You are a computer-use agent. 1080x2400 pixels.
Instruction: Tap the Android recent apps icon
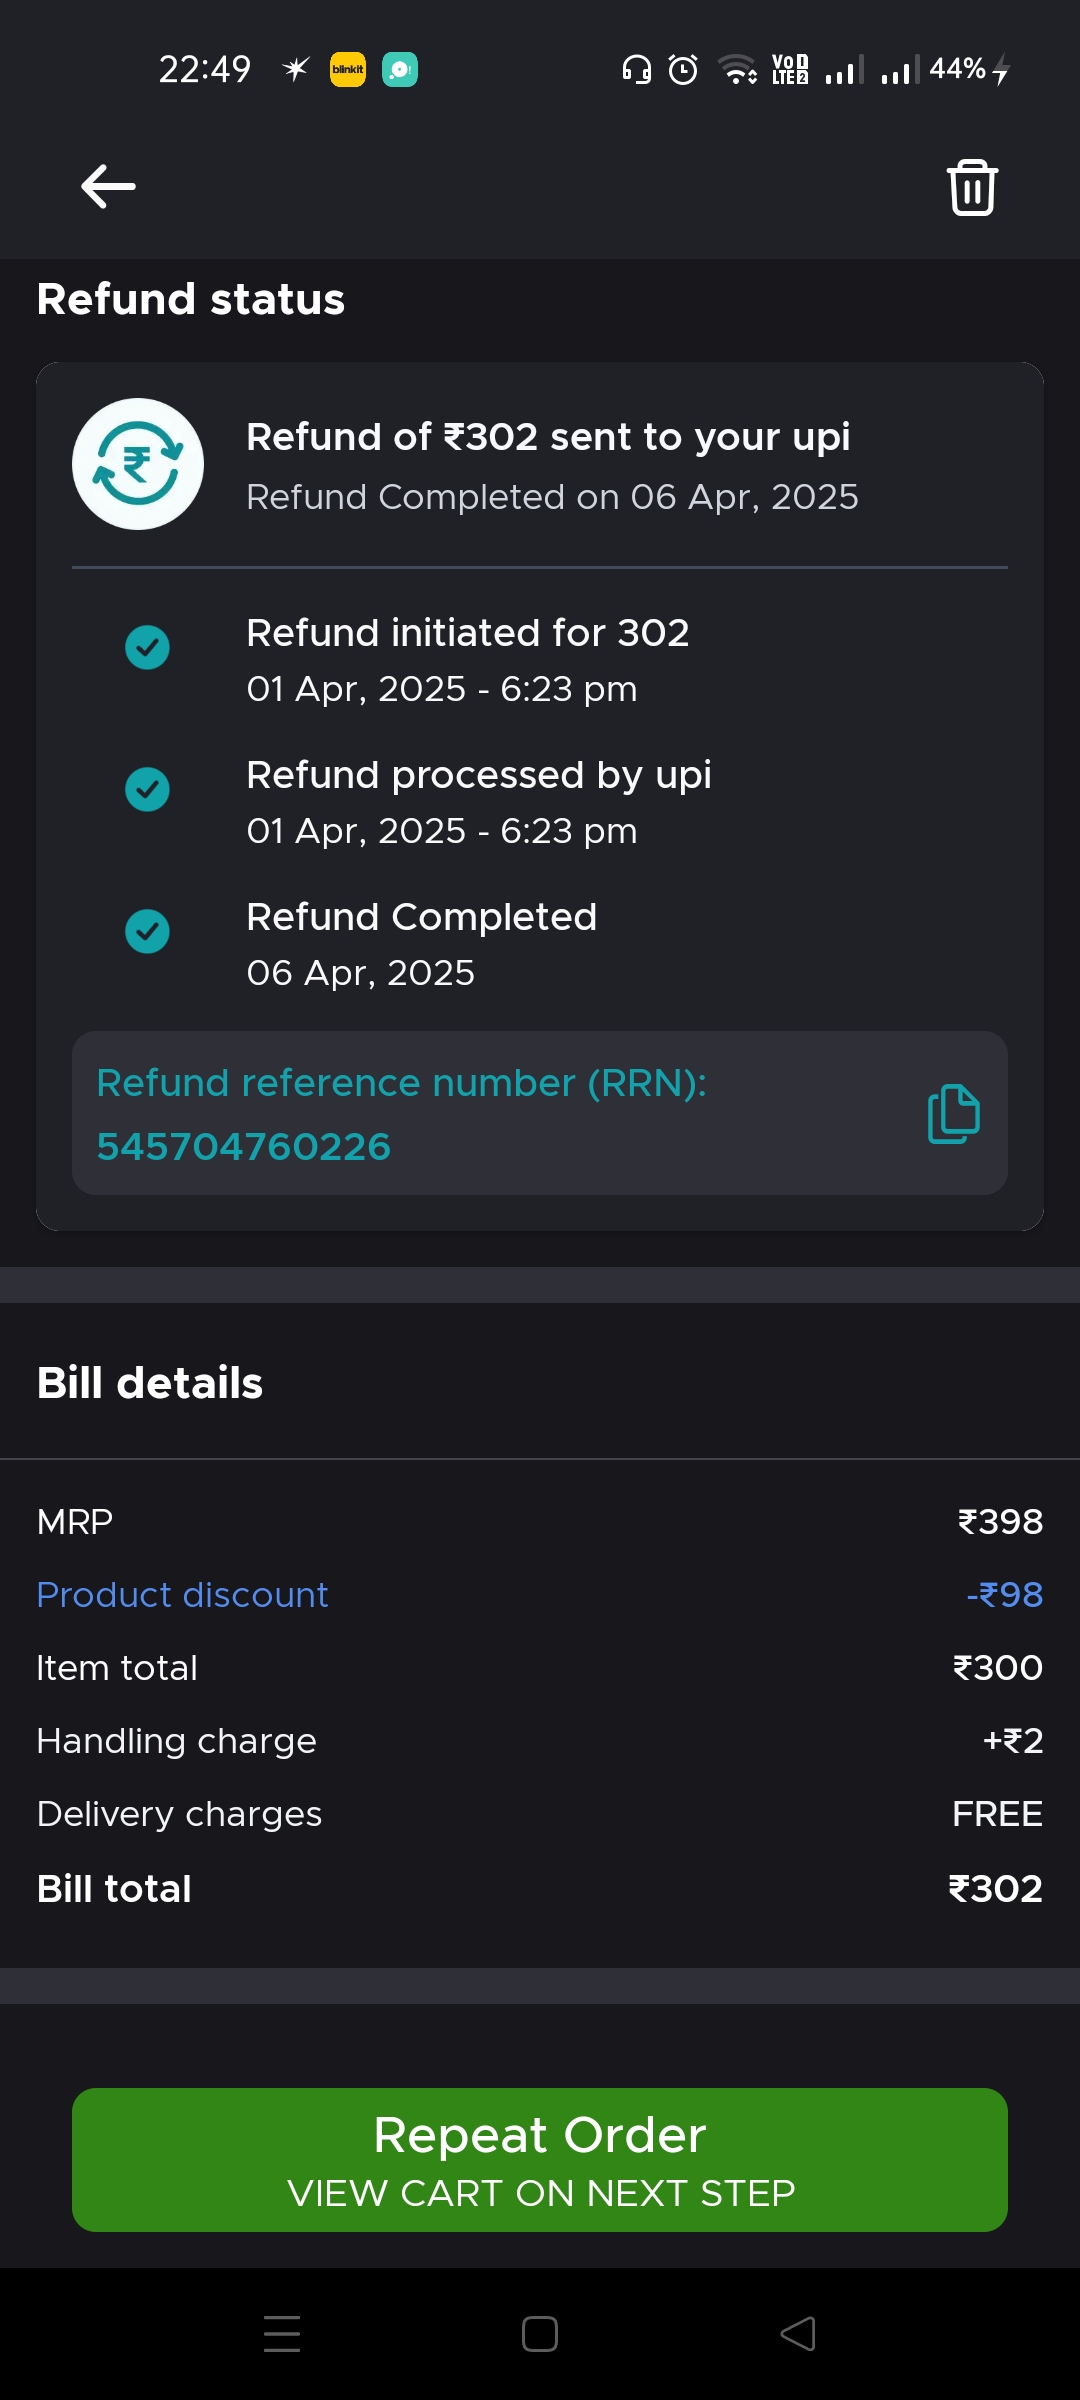pos(282,2334)
